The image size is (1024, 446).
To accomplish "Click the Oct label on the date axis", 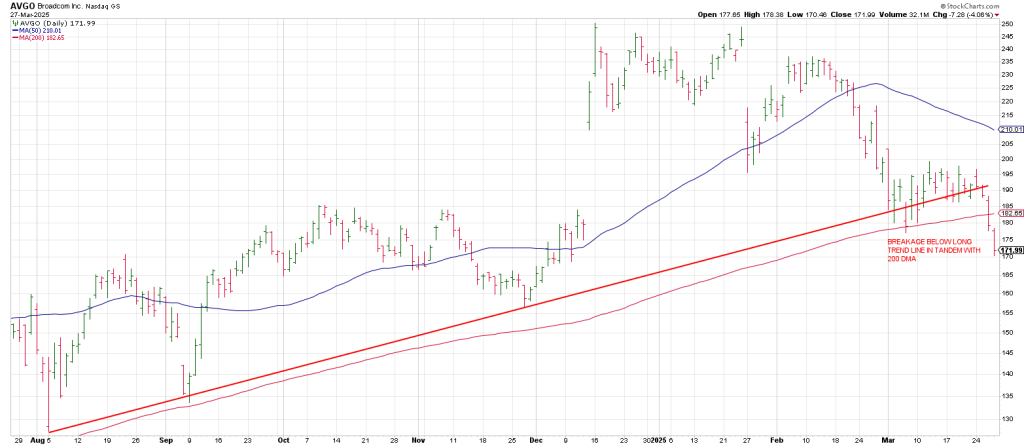I will [x=284, y=438].
